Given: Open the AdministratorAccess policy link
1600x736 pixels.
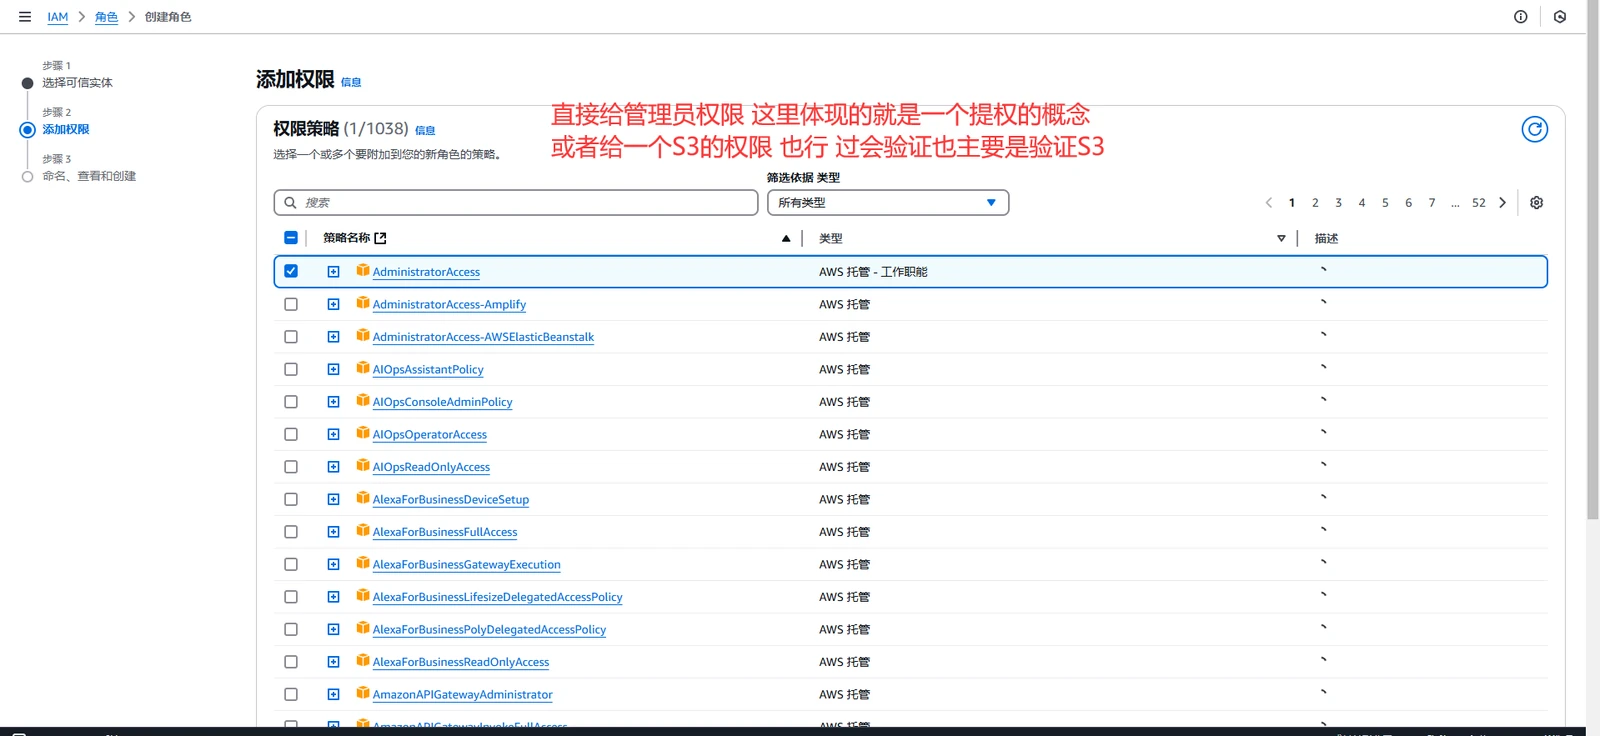Looking at the screenshot, I should (426, 272).
